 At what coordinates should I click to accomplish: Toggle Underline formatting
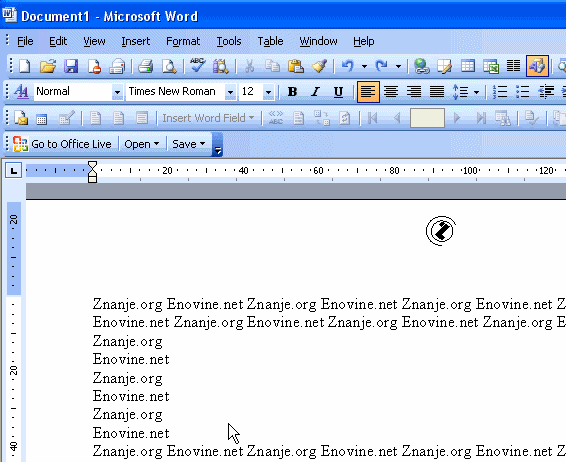click(338, 92)
